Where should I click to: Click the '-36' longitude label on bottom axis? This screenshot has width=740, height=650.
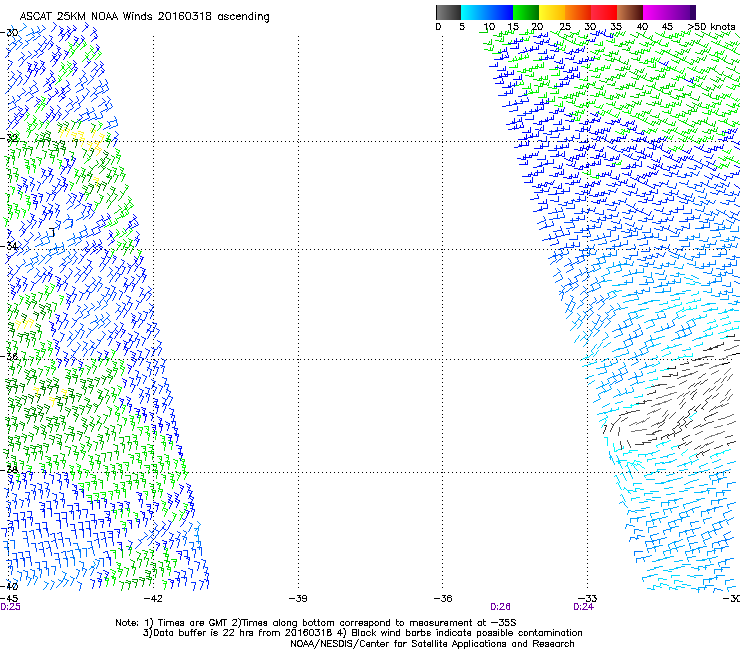443,599
